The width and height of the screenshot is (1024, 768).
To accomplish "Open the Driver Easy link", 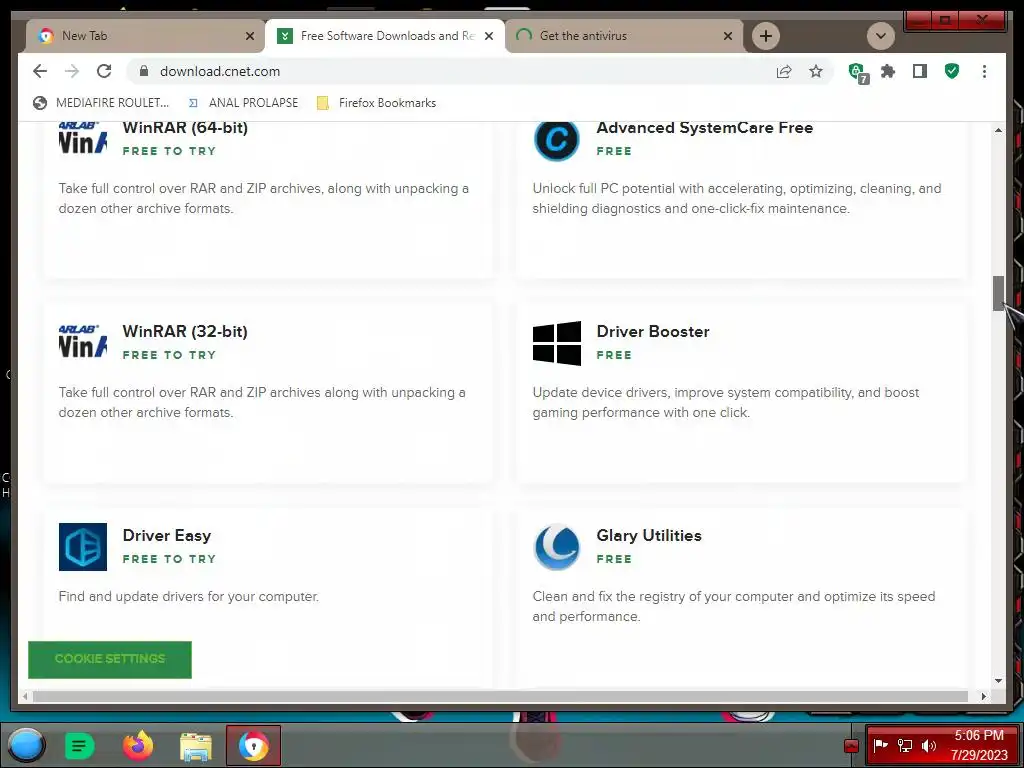I will (x=167, y=536).
